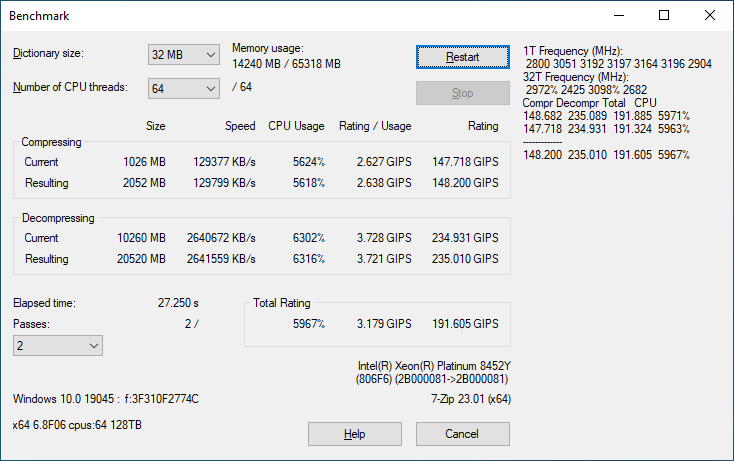The image size is (734, 461).
Task: Click the Memory usage value text
Action: click(286, 63)
